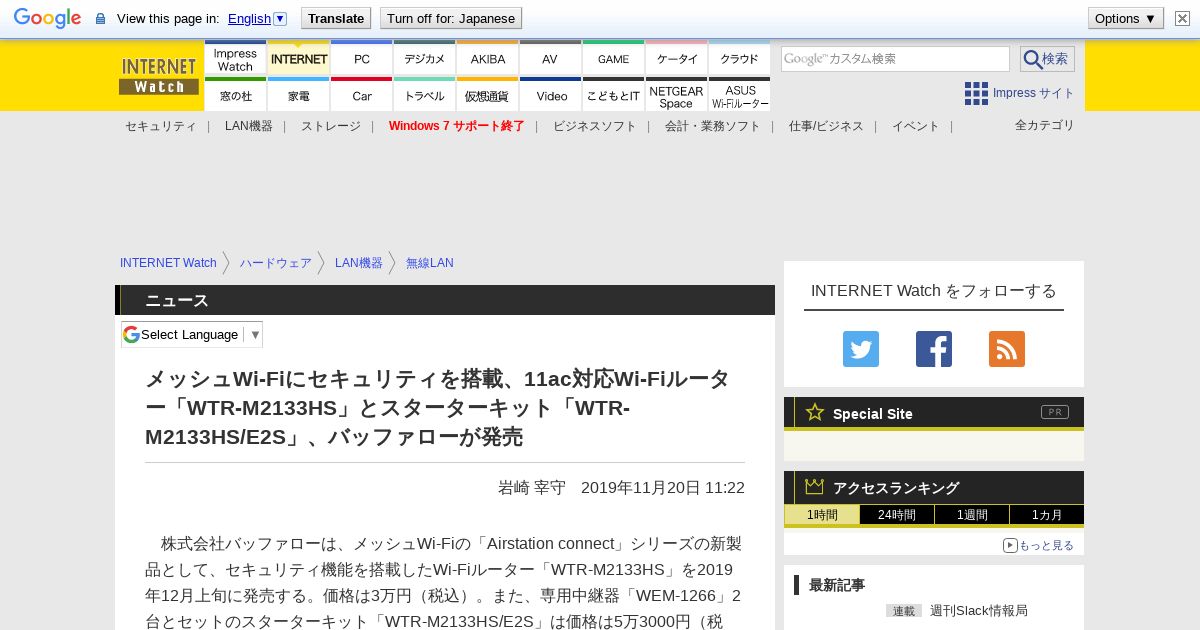Image resolution: width=1200 pixels, height=630 pixels.
Task: Open the イベント category
Action: coord(916,126)
